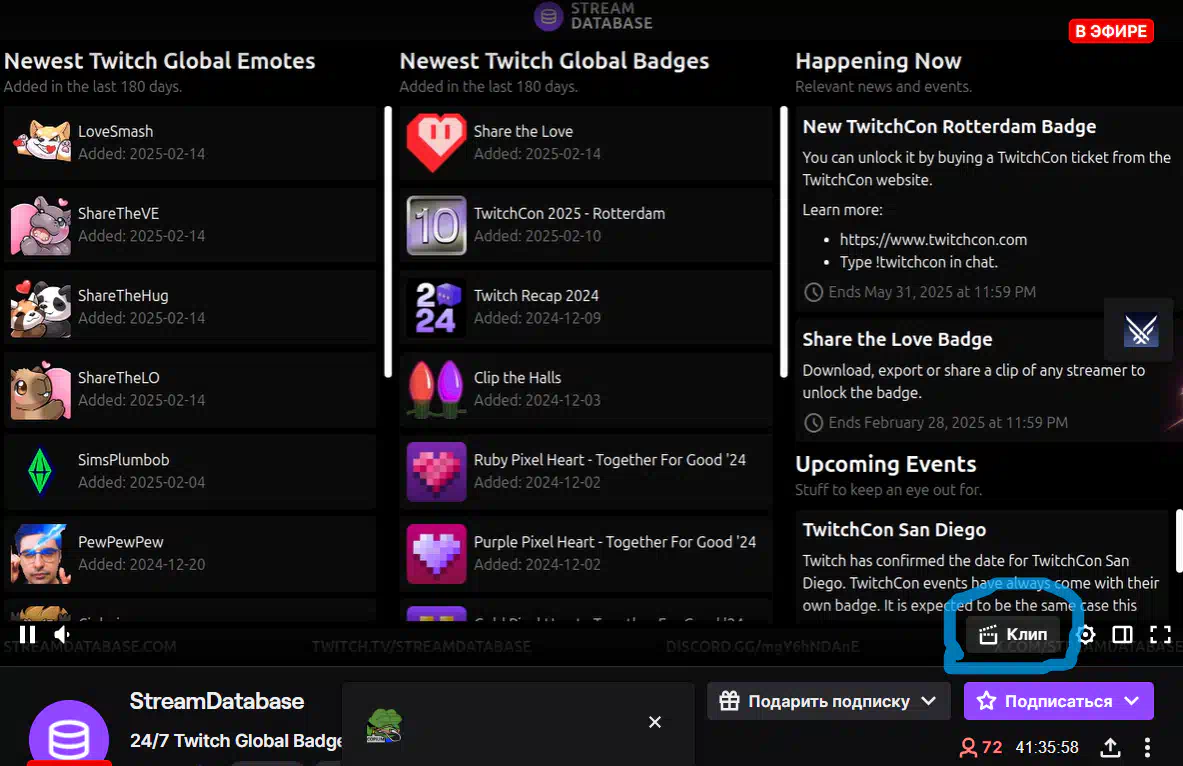This screenshot has width=1183, height=766.
Task: Open the Подарить подписку gift dropdown
Action: (828, 701)
